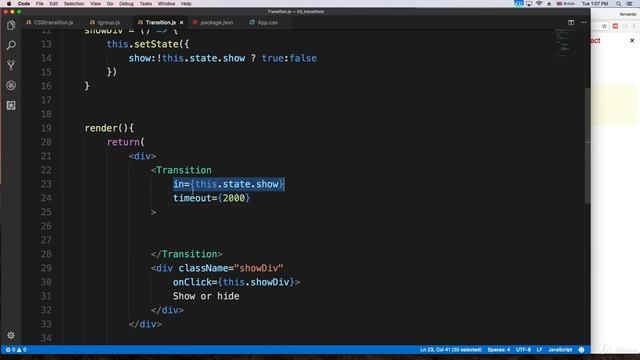
Task: Click errors and warnings count in status bar
Action: point(16,350)
